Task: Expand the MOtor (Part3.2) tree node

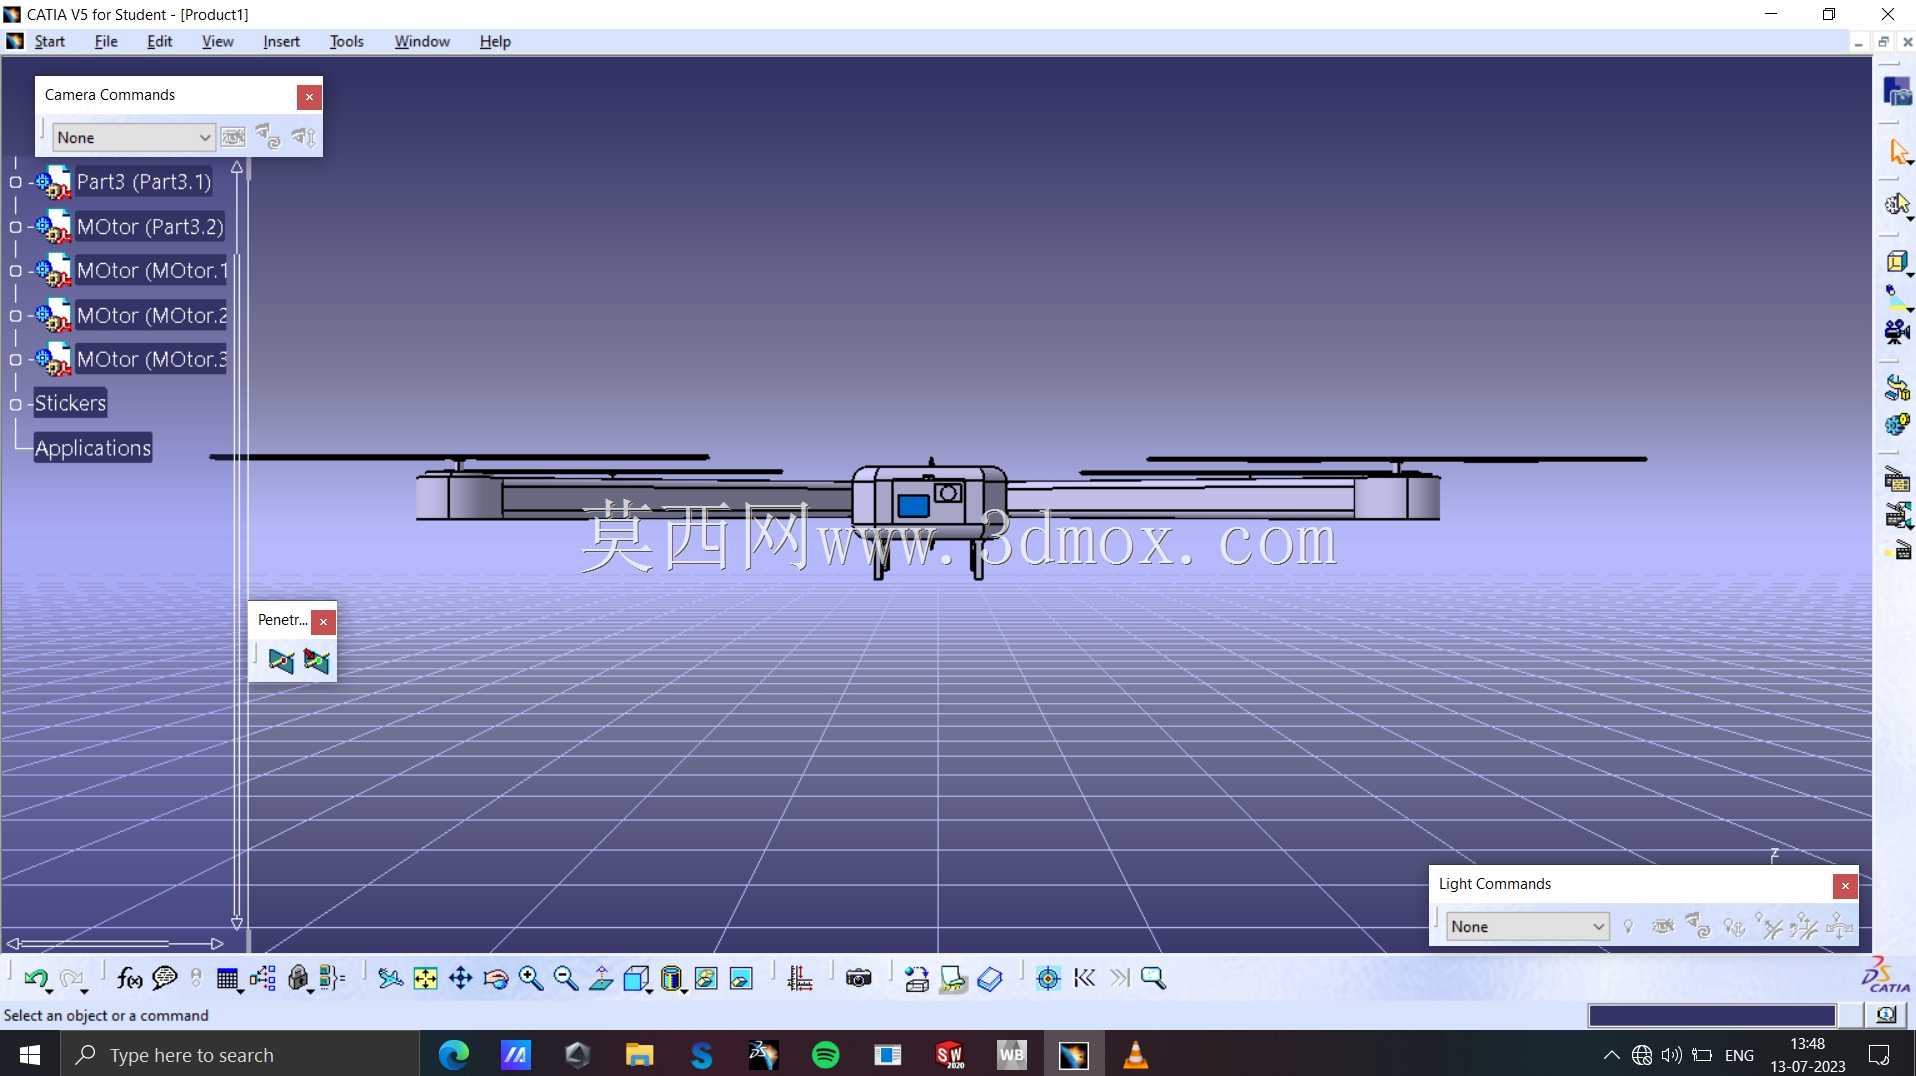Action: click(x=15, y=227)
